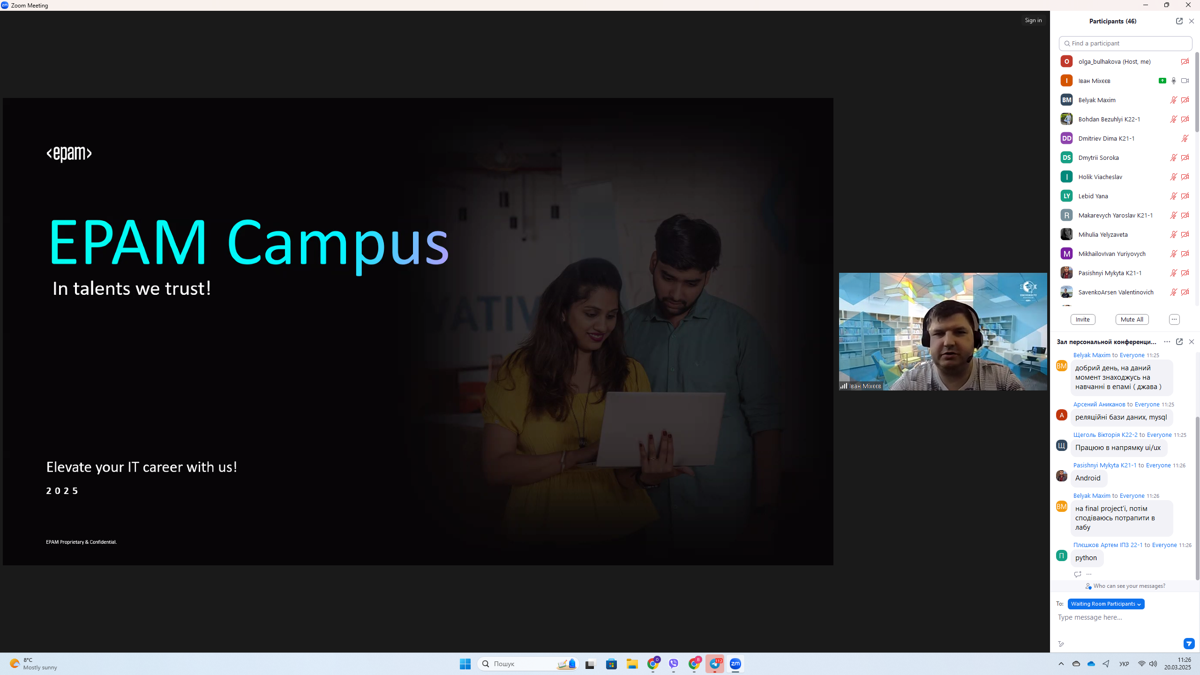Open File Explorer from the taskbar

click(x=632, y=664)
